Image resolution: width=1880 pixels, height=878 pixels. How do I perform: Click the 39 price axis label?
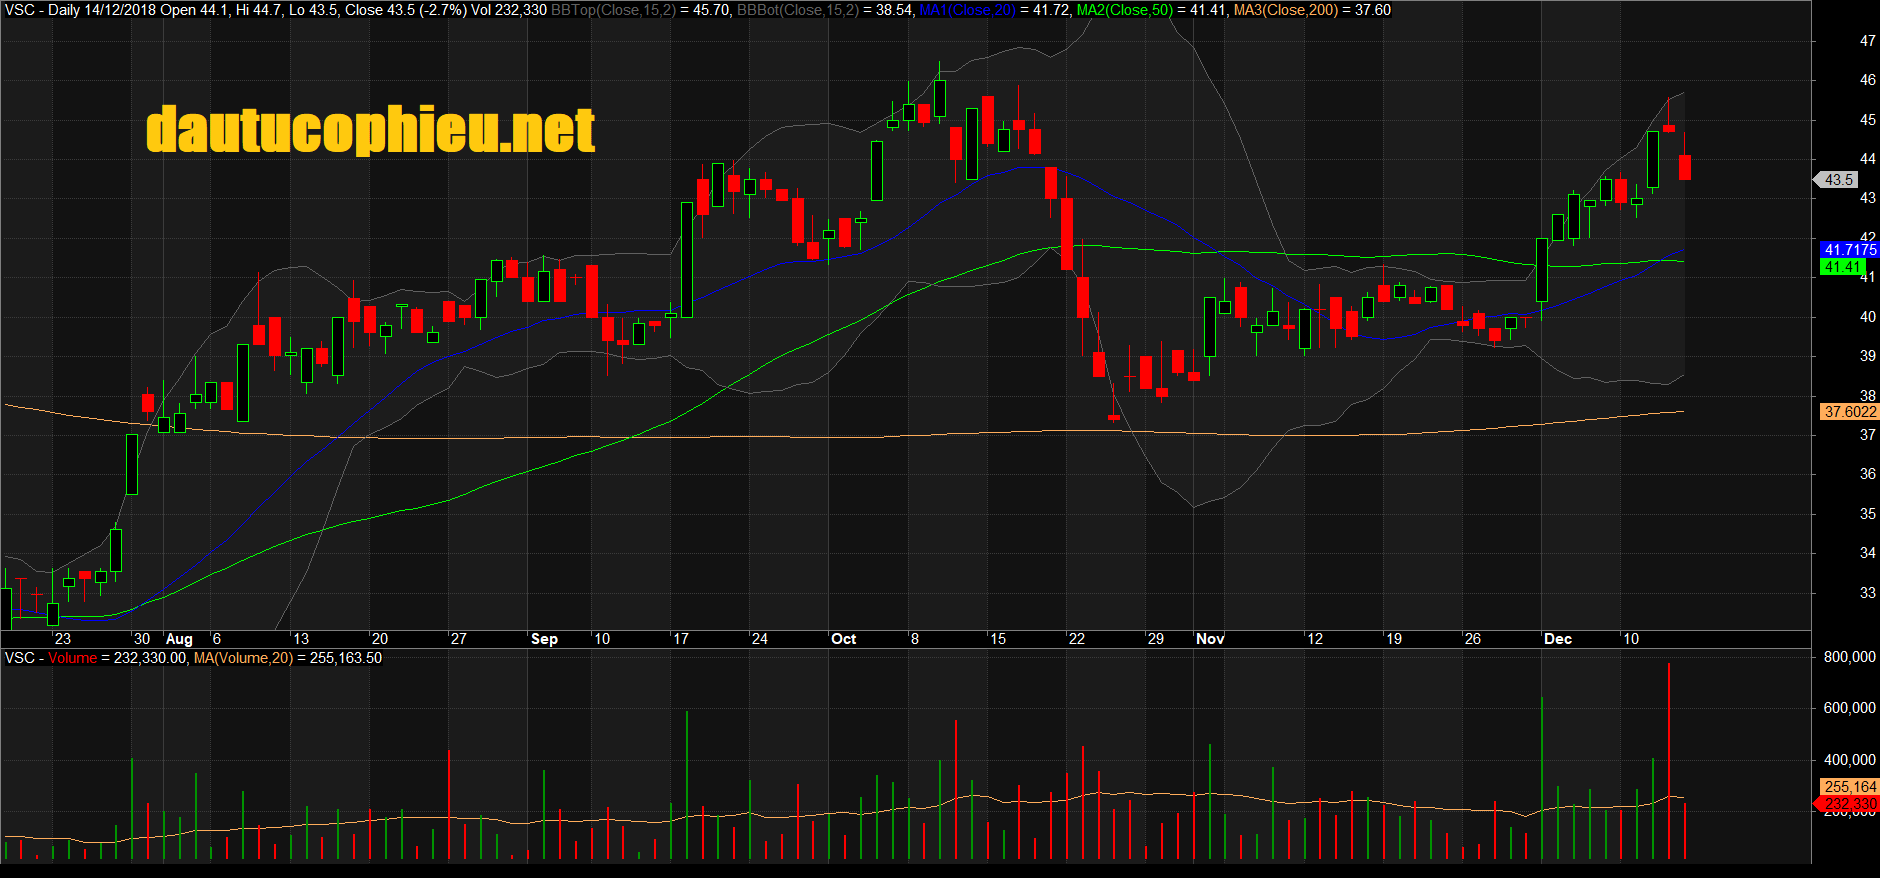1867,356
